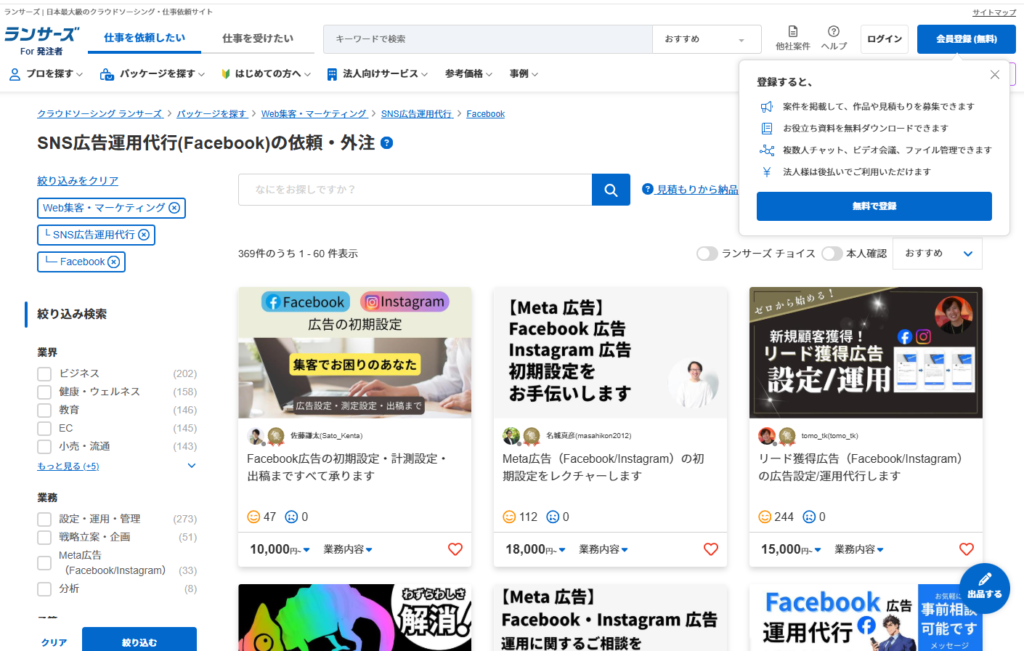Screen dimensions: 1024x651
Task: Open 他社案件 document icon
Action: (792, 31)
